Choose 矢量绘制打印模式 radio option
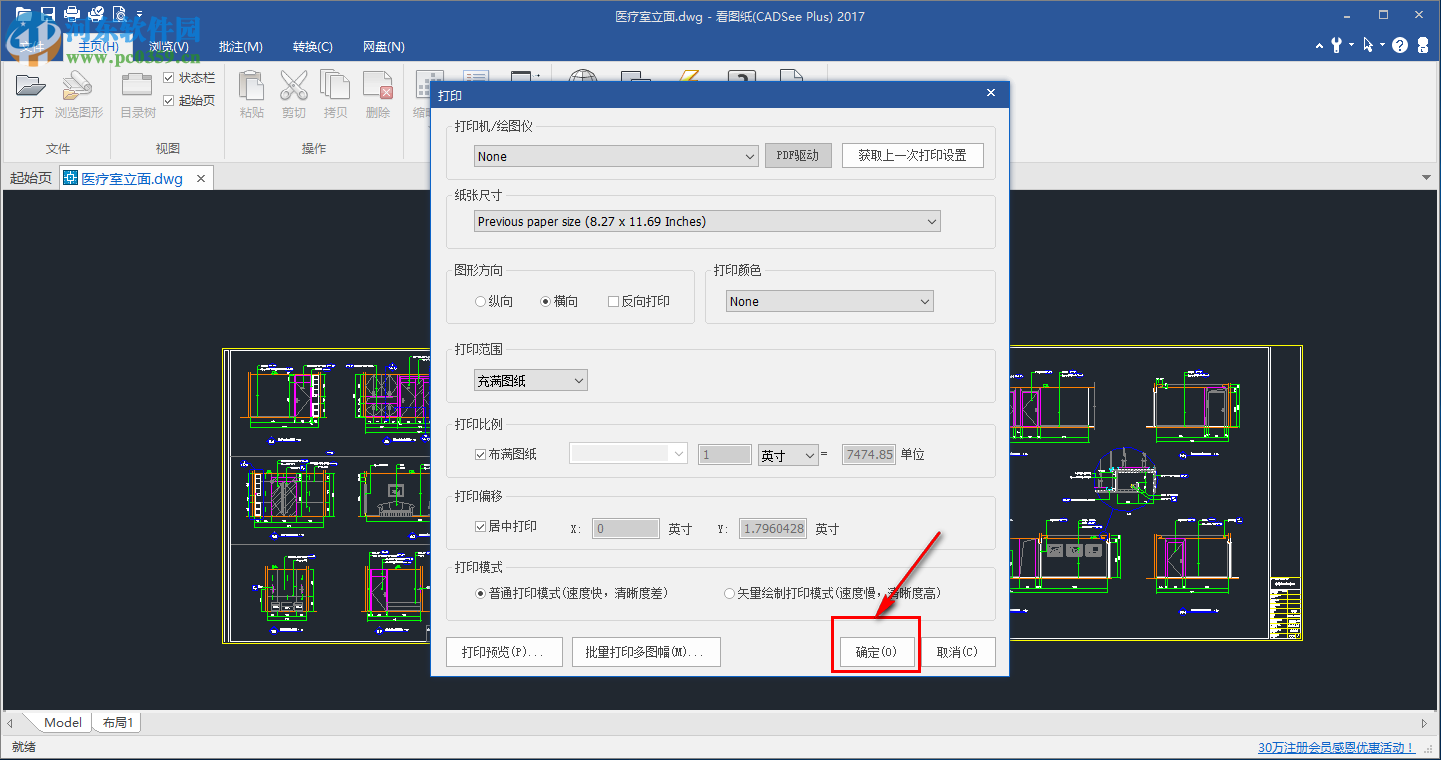Viewport: 1441px width, 760px height. [x=729, y=593]
